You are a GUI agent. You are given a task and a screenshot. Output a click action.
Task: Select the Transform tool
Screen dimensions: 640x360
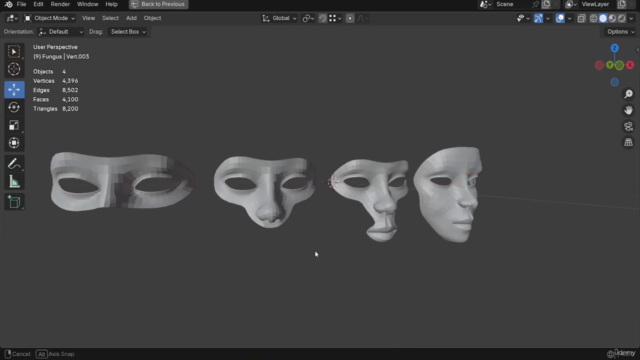point(14,143)
